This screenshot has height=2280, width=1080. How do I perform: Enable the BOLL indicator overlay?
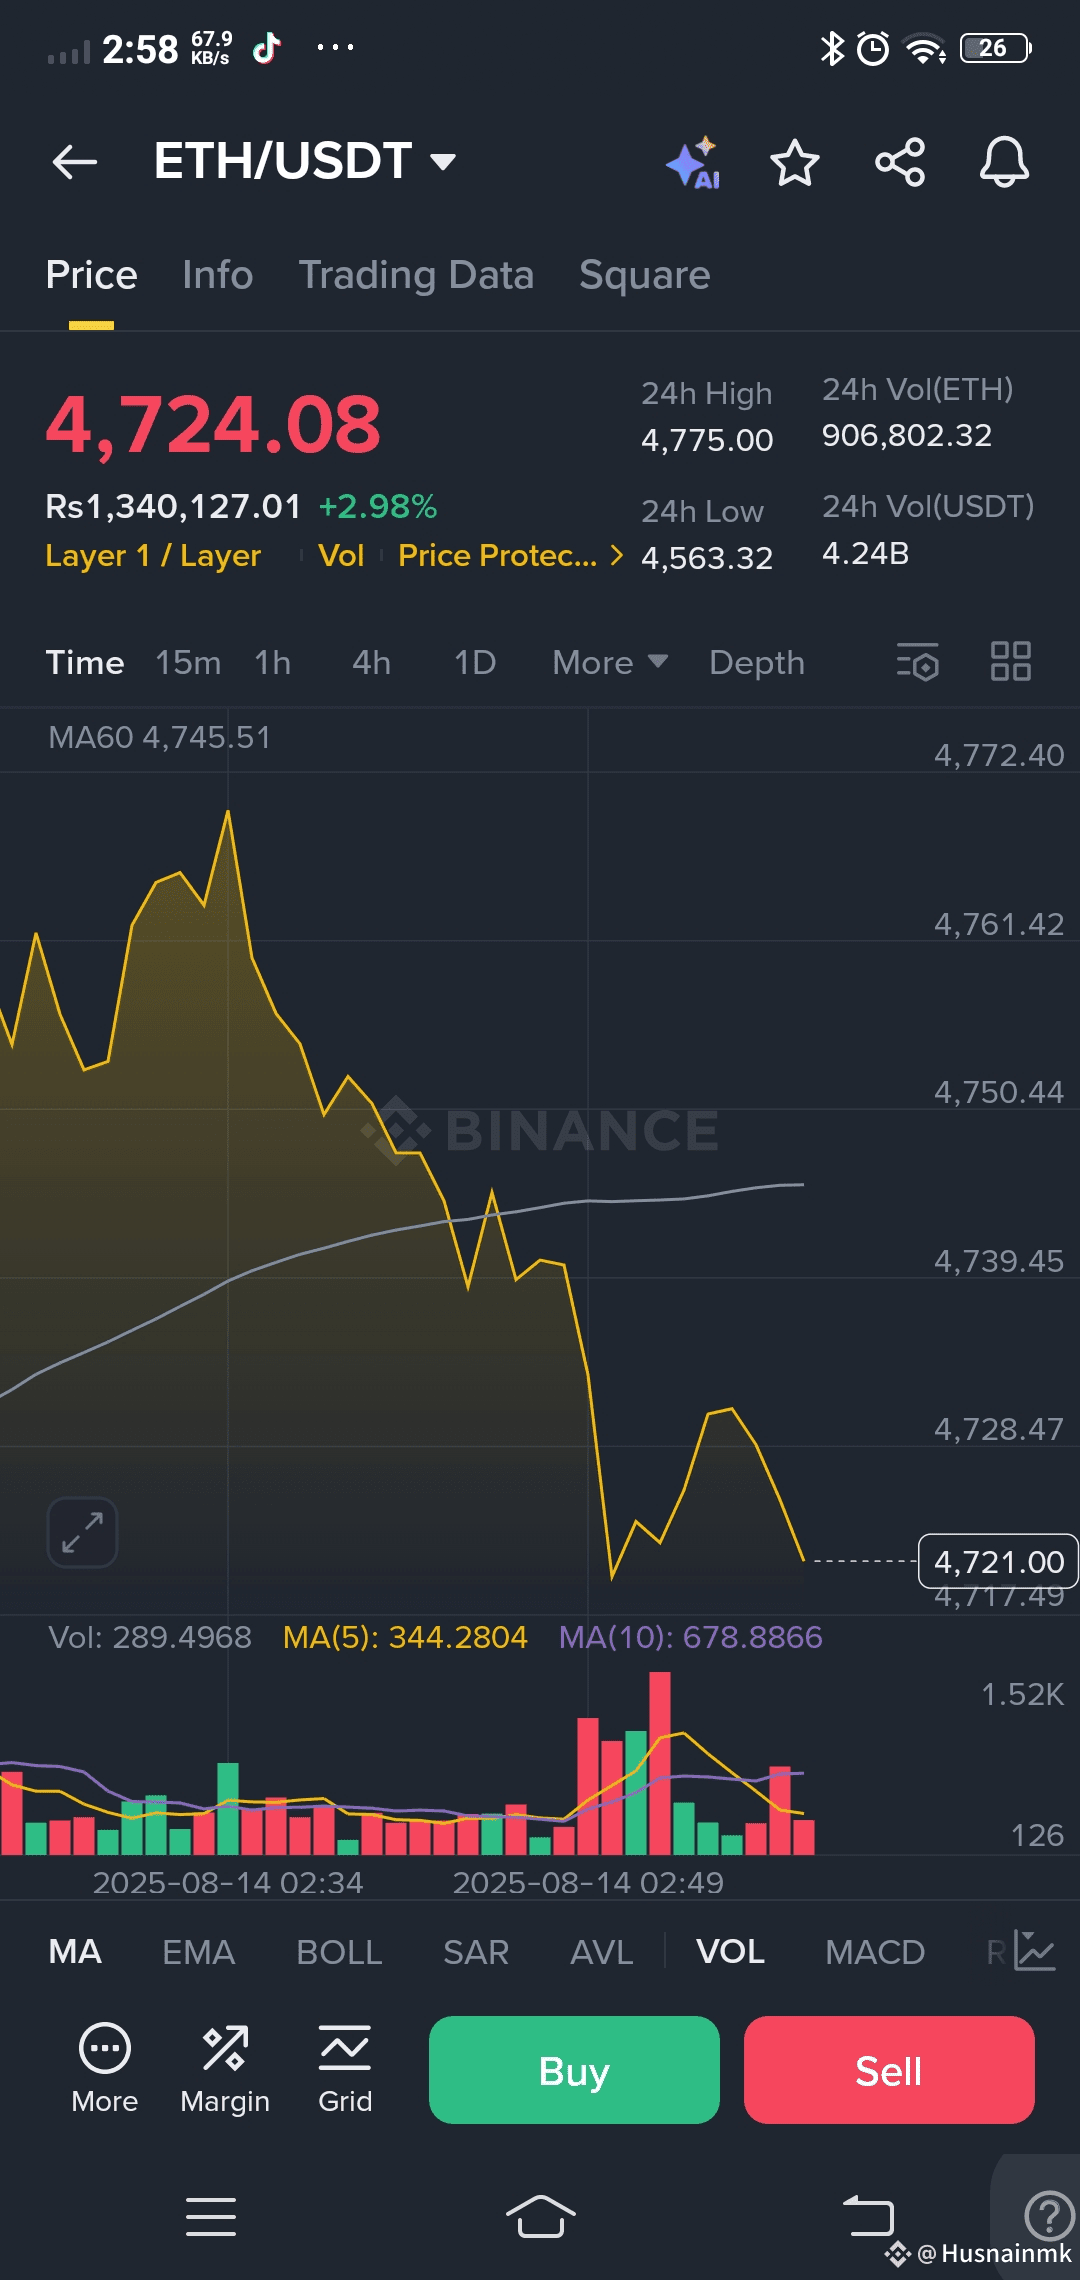pos(339,1952)
